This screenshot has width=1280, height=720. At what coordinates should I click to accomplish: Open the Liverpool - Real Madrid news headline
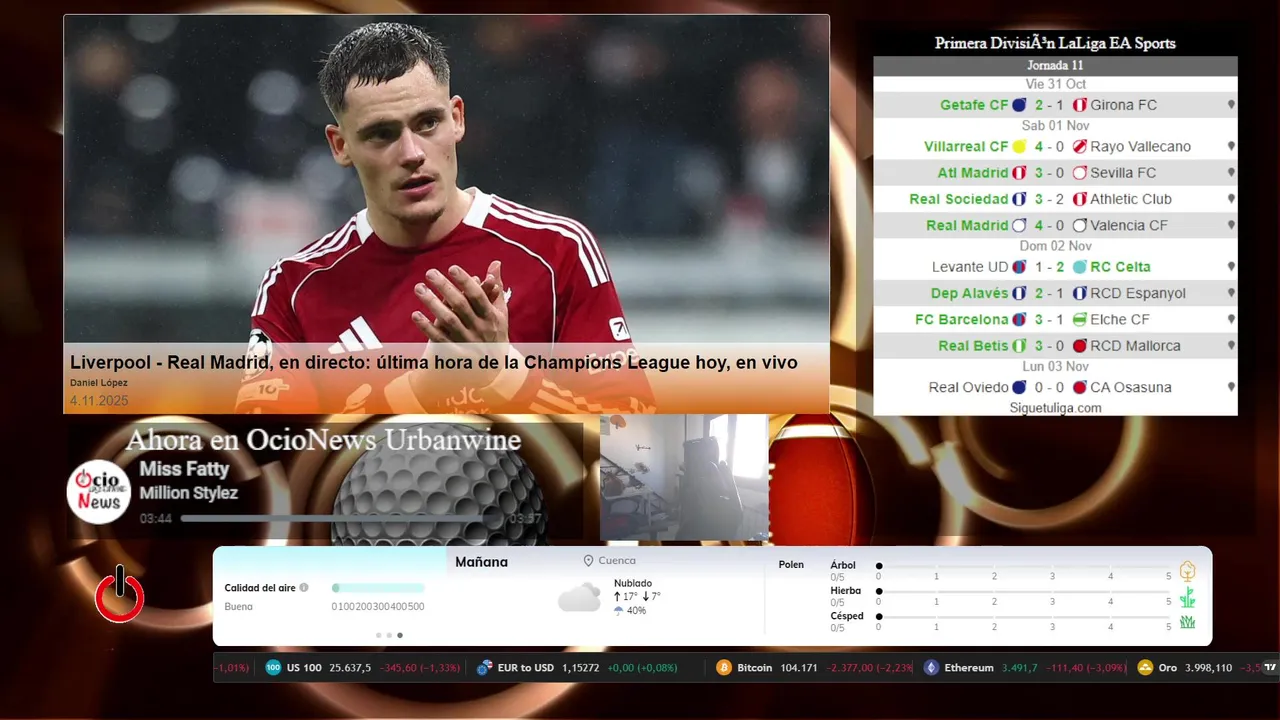[434, 363]
